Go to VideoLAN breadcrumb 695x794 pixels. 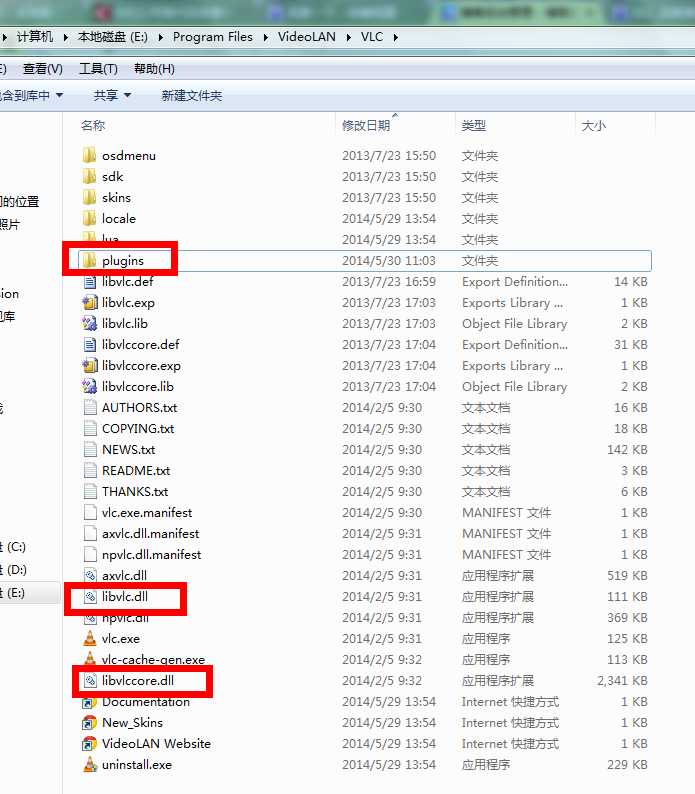306,37
